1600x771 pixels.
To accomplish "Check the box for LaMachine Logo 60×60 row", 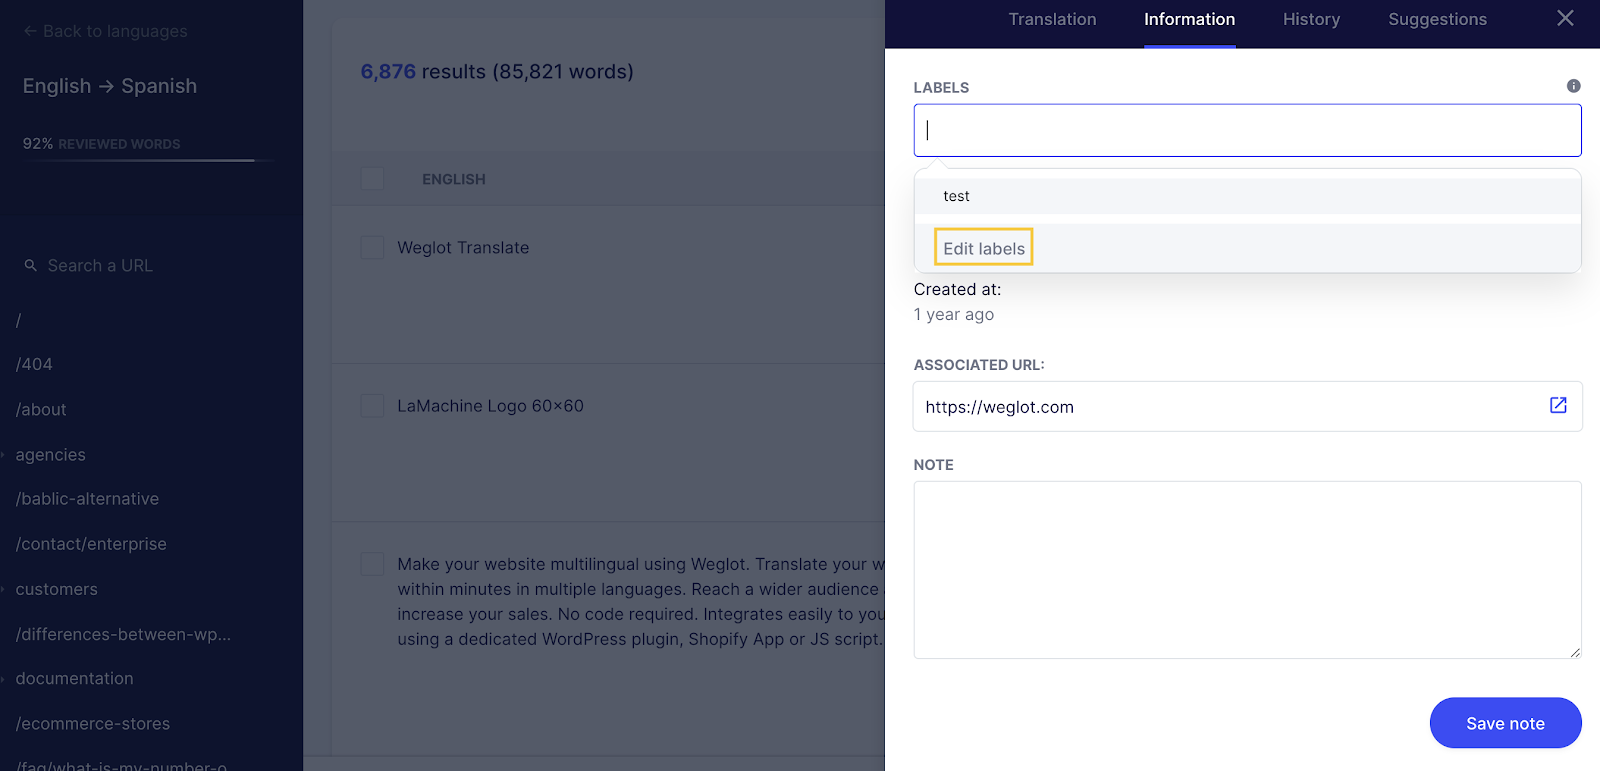I will pos(372,405).
